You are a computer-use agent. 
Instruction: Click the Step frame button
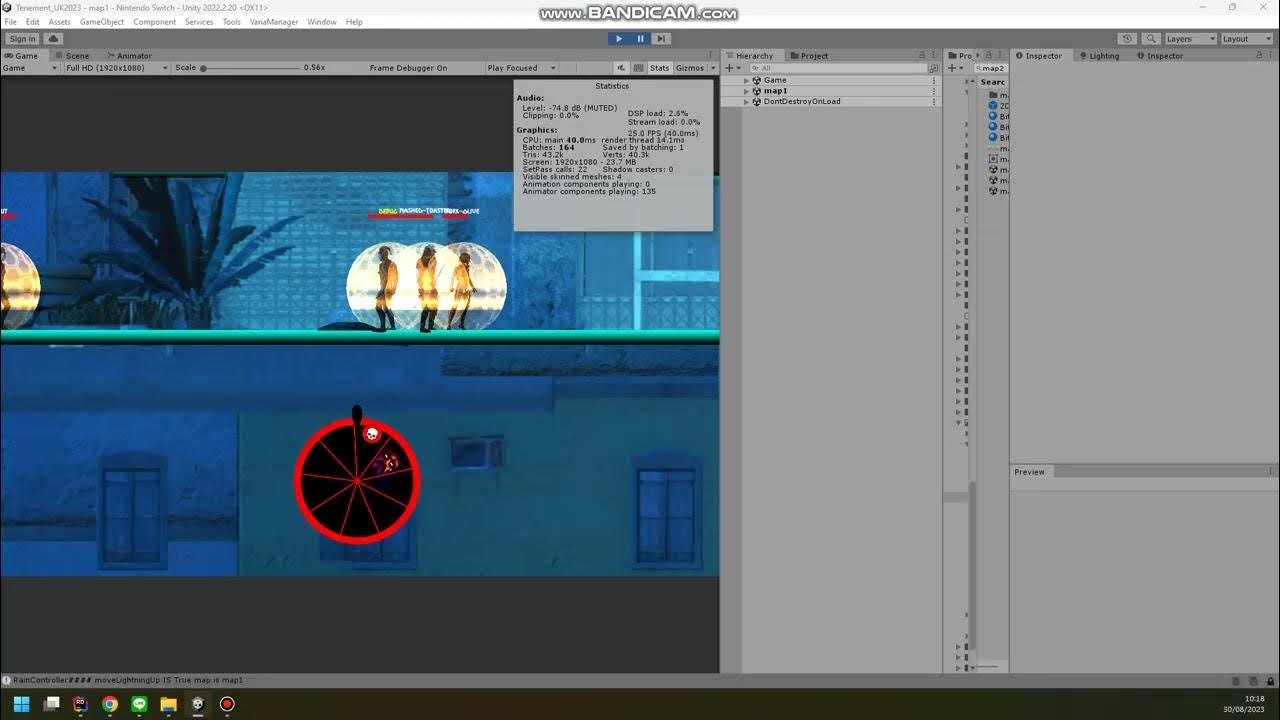coord(661,38)
